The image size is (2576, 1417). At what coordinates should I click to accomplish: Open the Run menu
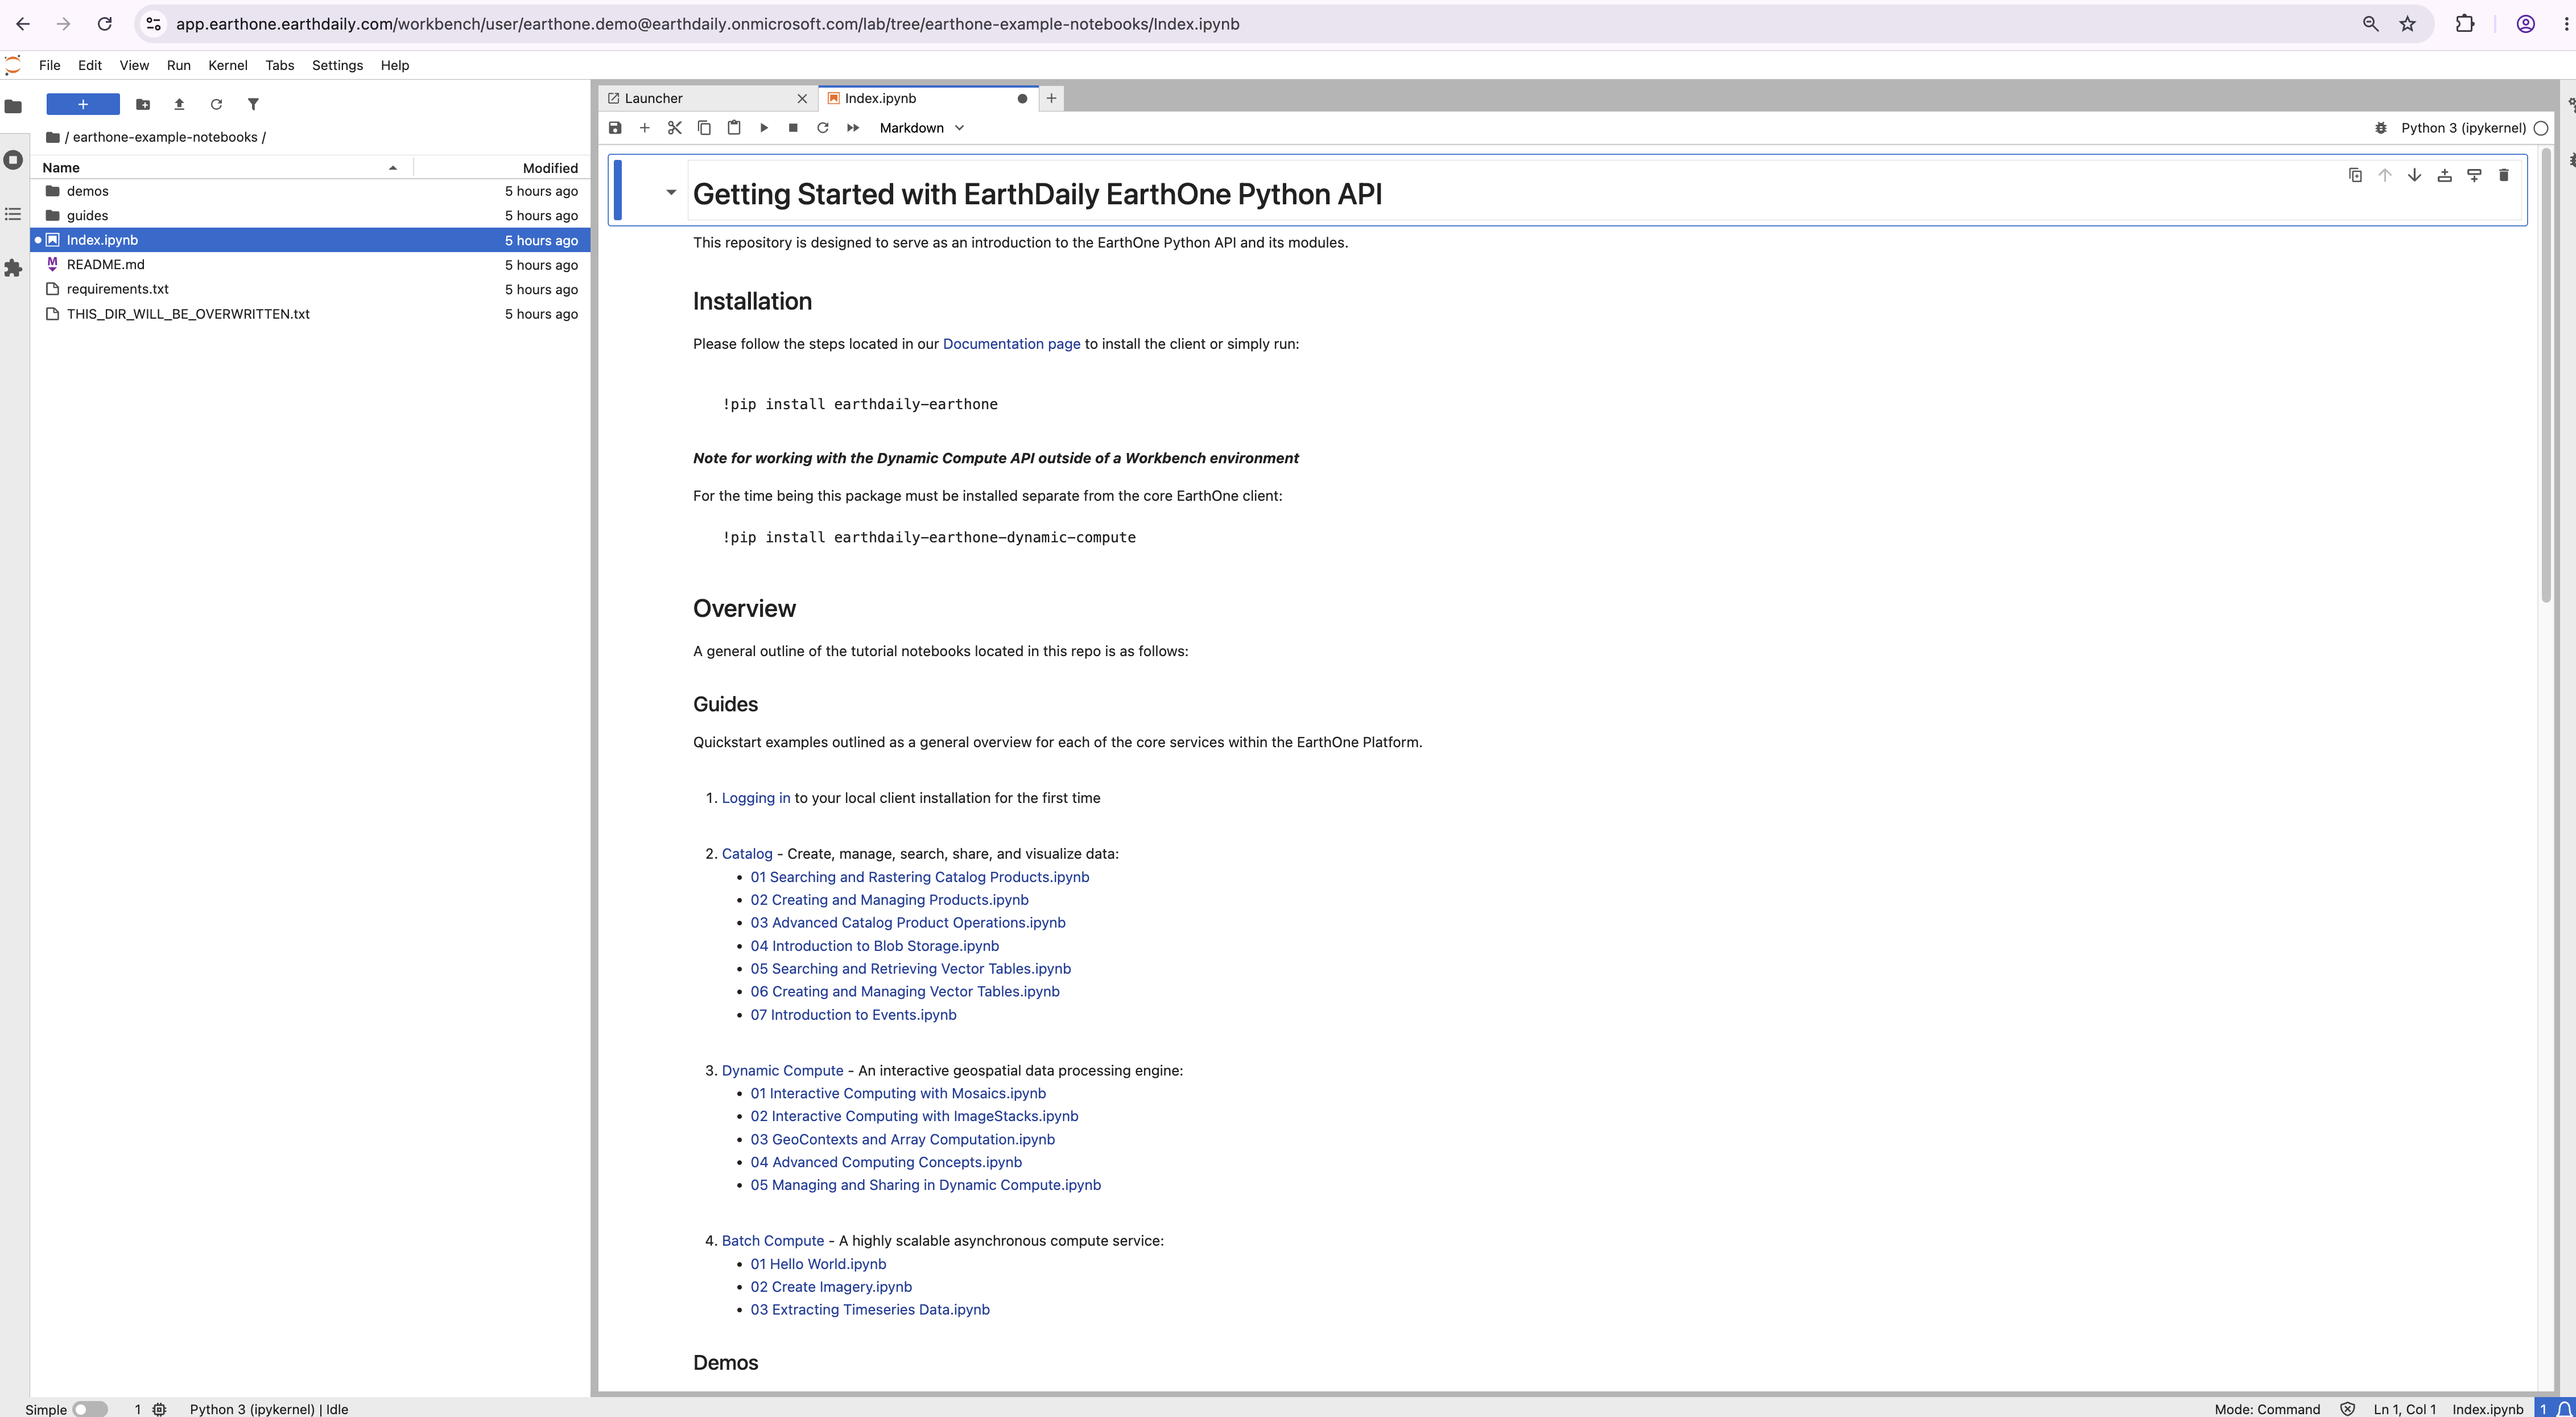click(179, 65)
